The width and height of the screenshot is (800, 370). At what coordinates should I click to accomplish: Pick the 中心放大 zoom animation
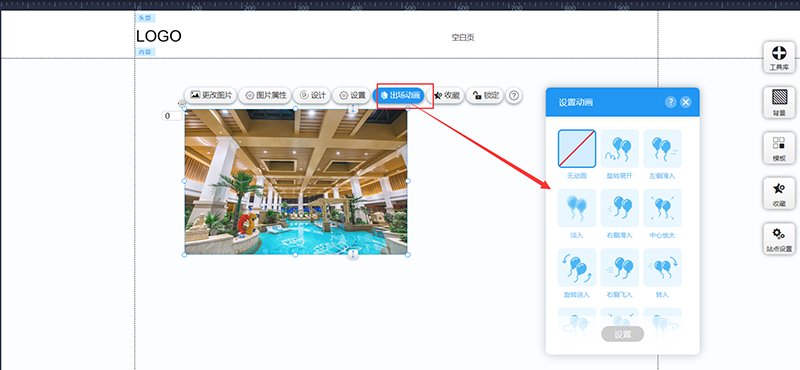[x=662, y=208]
